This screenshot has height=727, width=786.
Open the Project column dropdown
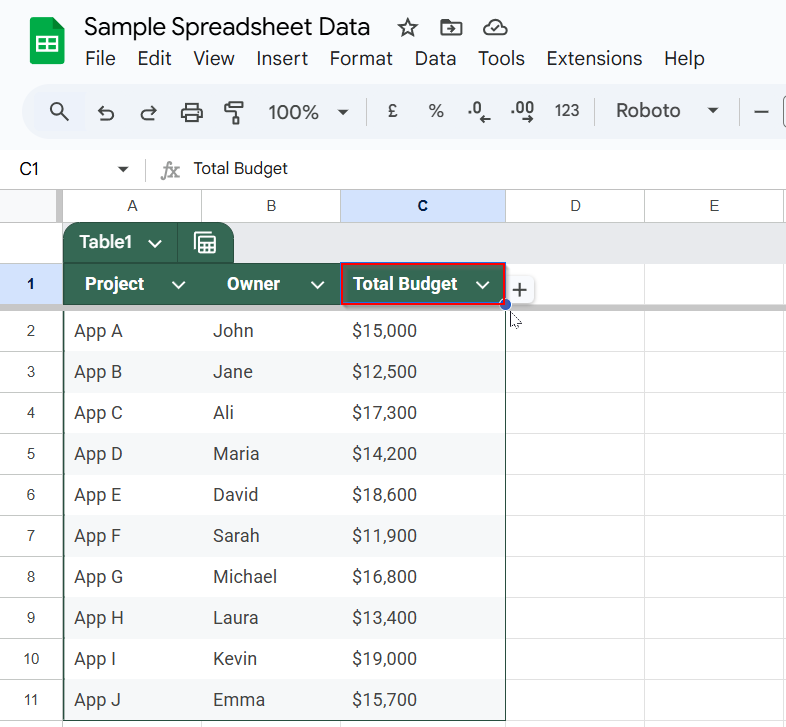tap(178, 285)
